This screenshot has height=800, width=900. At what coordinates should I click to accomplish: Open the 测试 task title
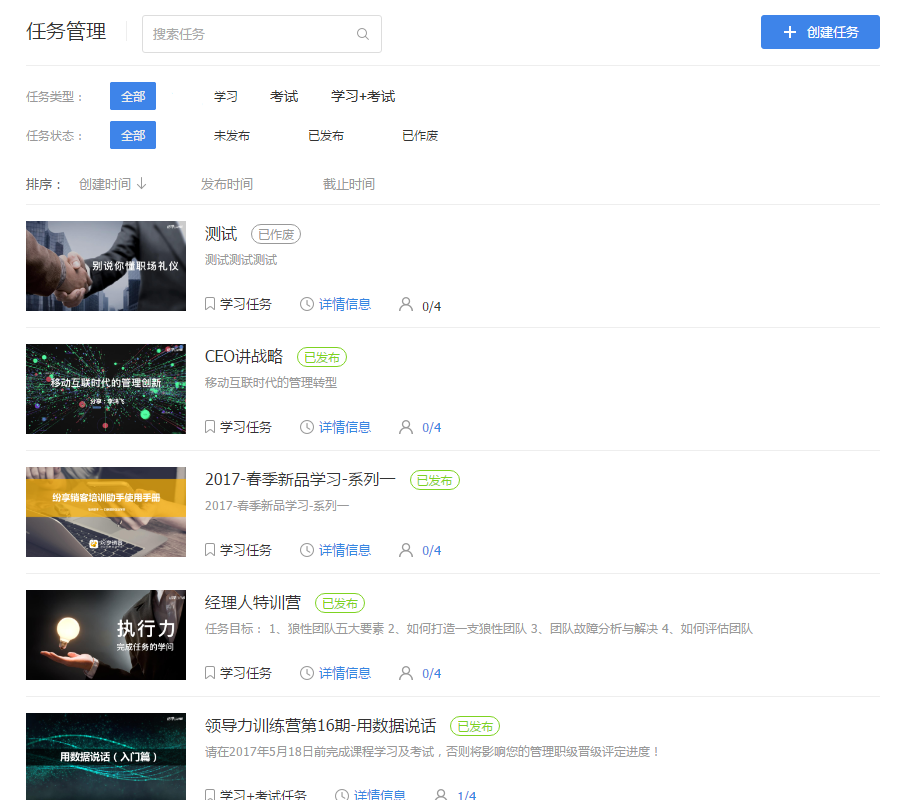tap(221, 234)
